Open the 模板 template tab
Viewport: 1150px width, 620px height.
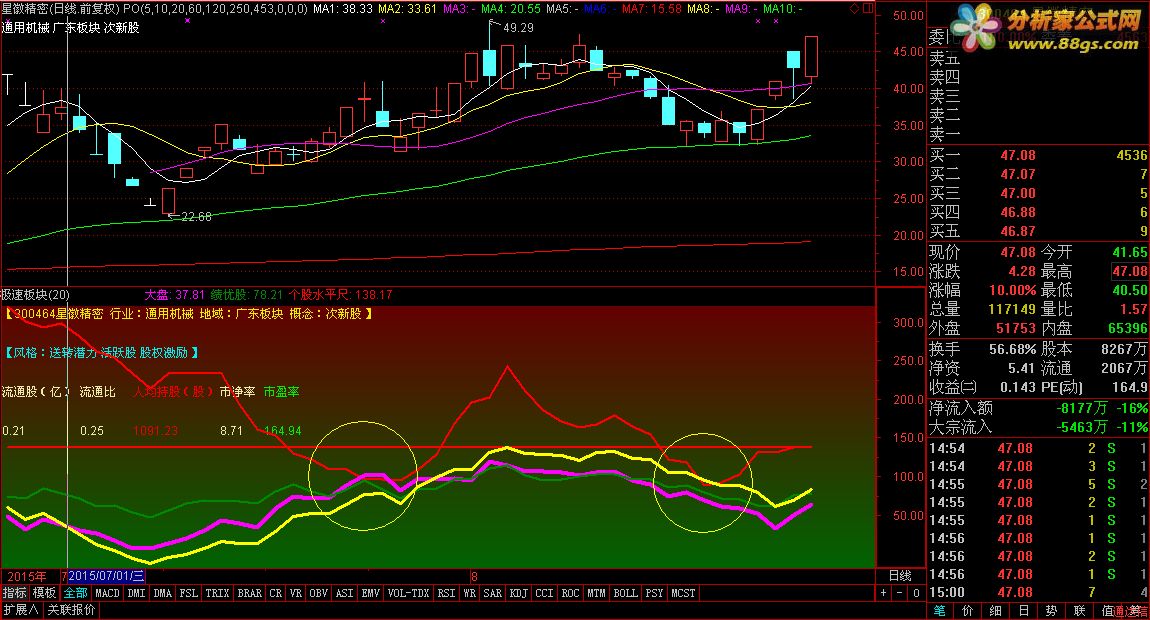click(x=45, y=593)
